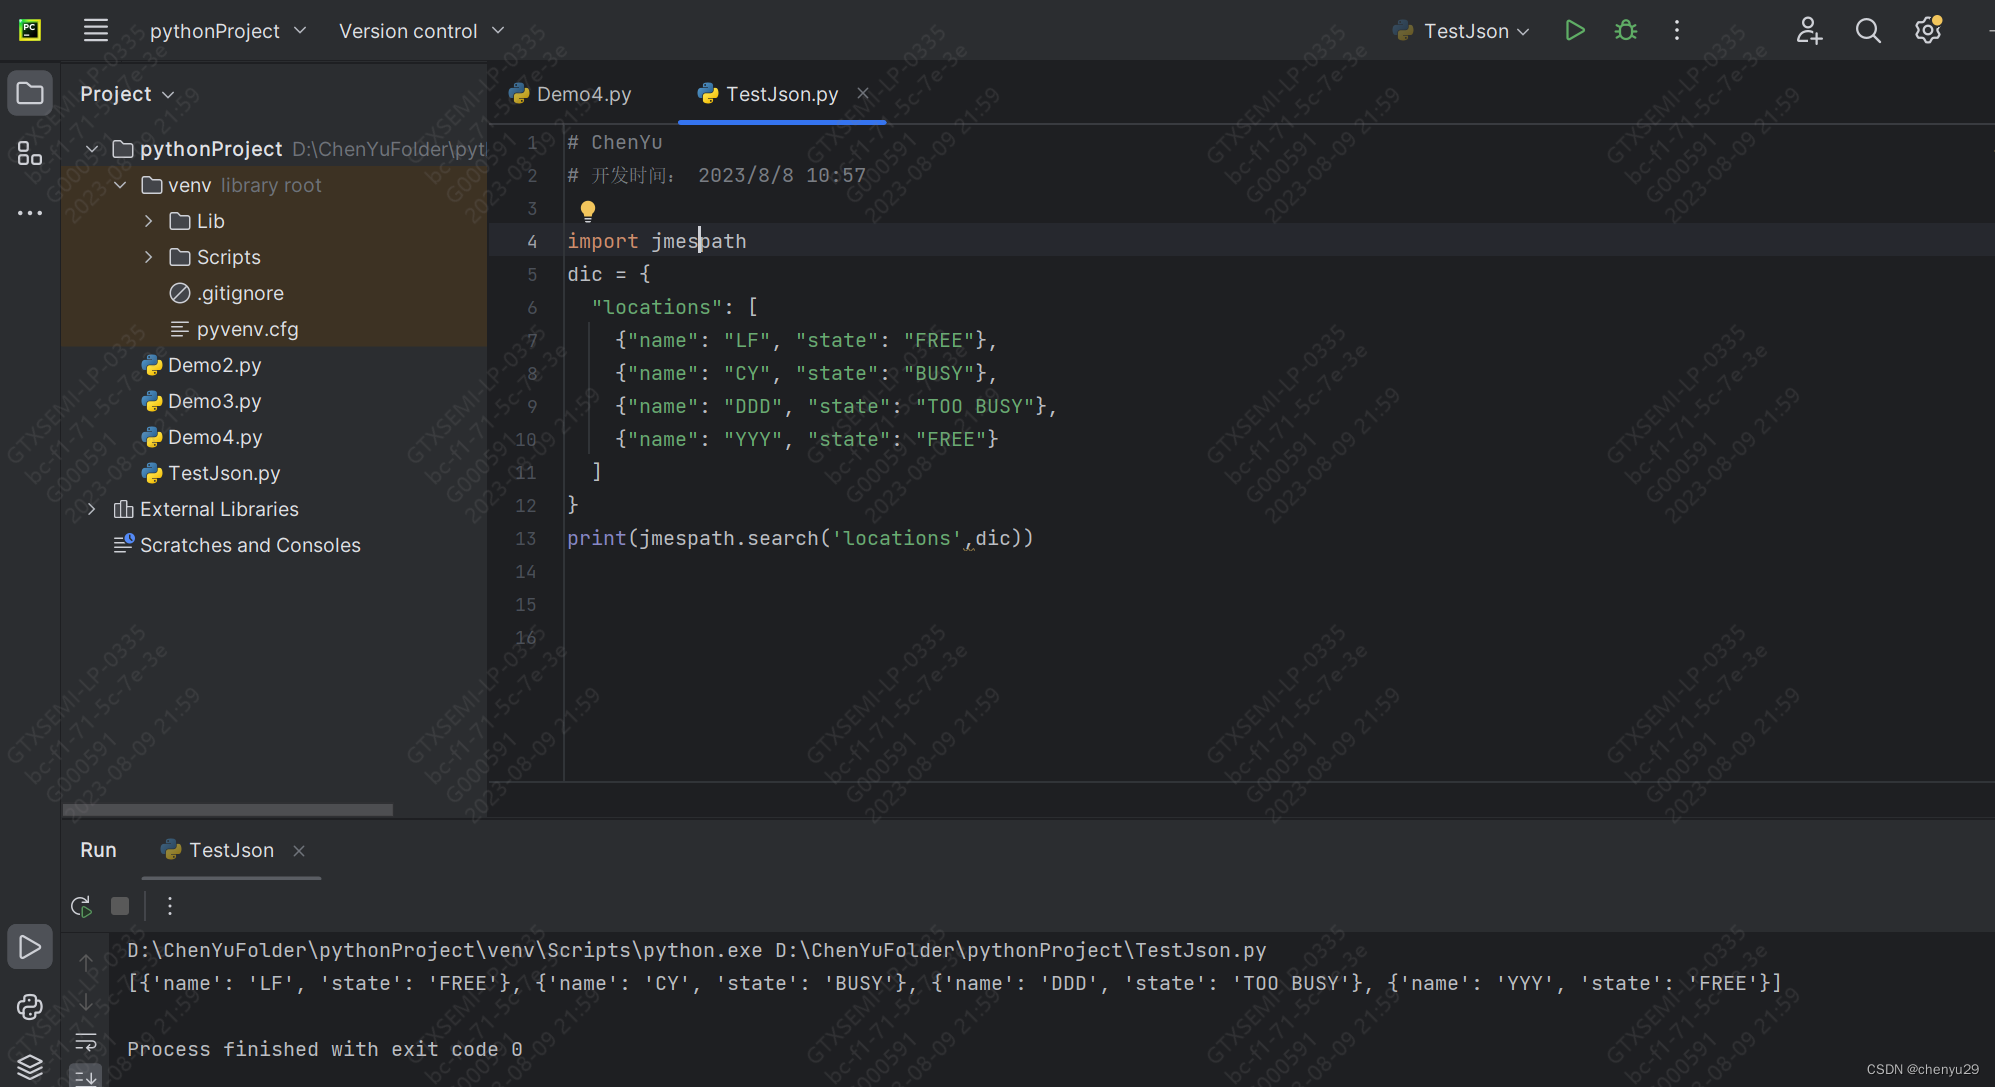Open the main hamburger menu
This screenshot has width=1995, height=1087.
(x=96, y=31)
